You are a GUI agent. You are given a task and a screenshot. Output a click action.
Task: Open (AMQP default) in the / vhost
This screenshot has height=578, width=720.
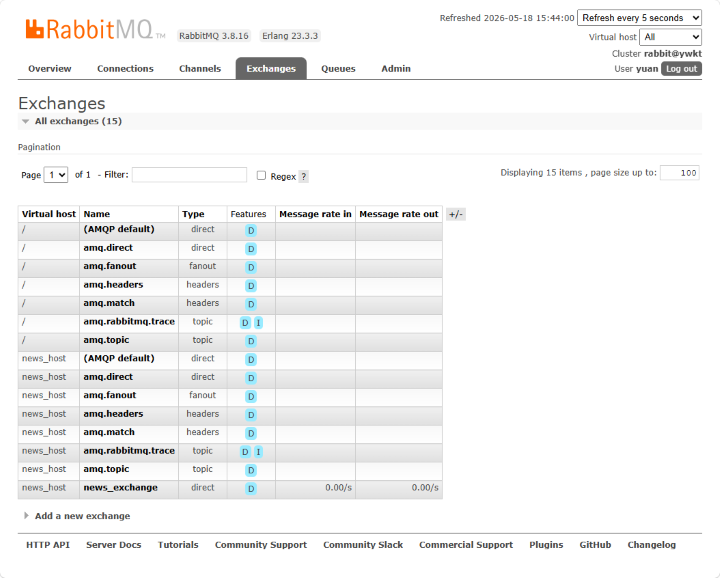click(x=119, y=229)
